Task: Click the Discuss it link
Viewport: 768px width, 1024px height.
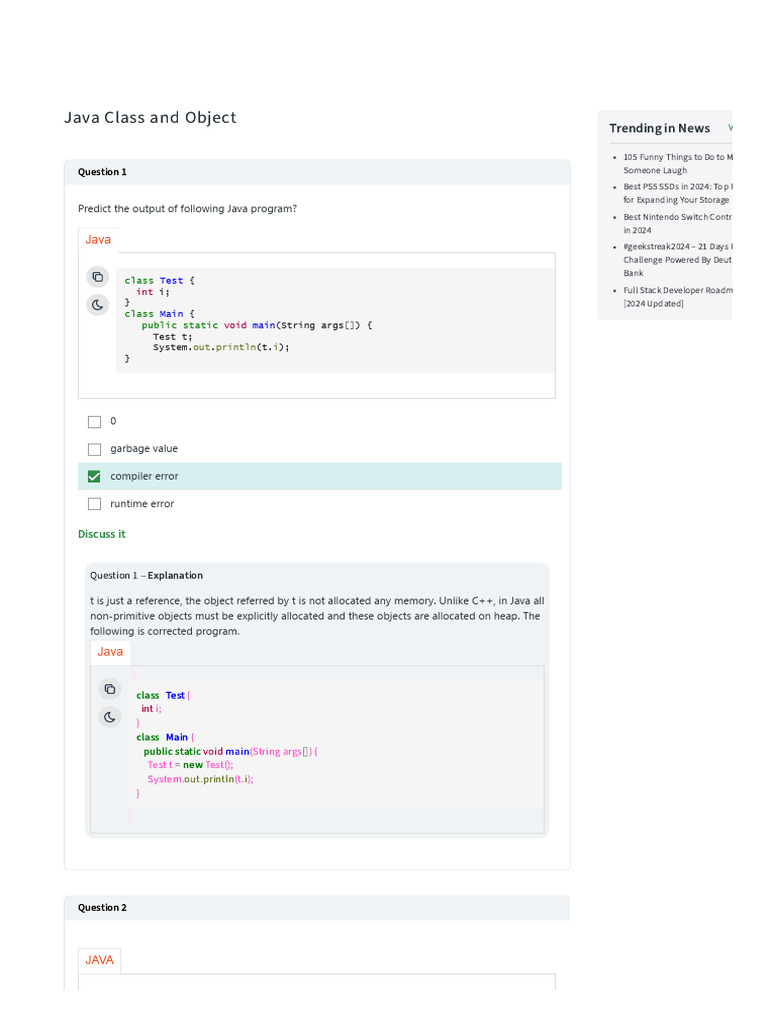Action: tap(102, 534)
